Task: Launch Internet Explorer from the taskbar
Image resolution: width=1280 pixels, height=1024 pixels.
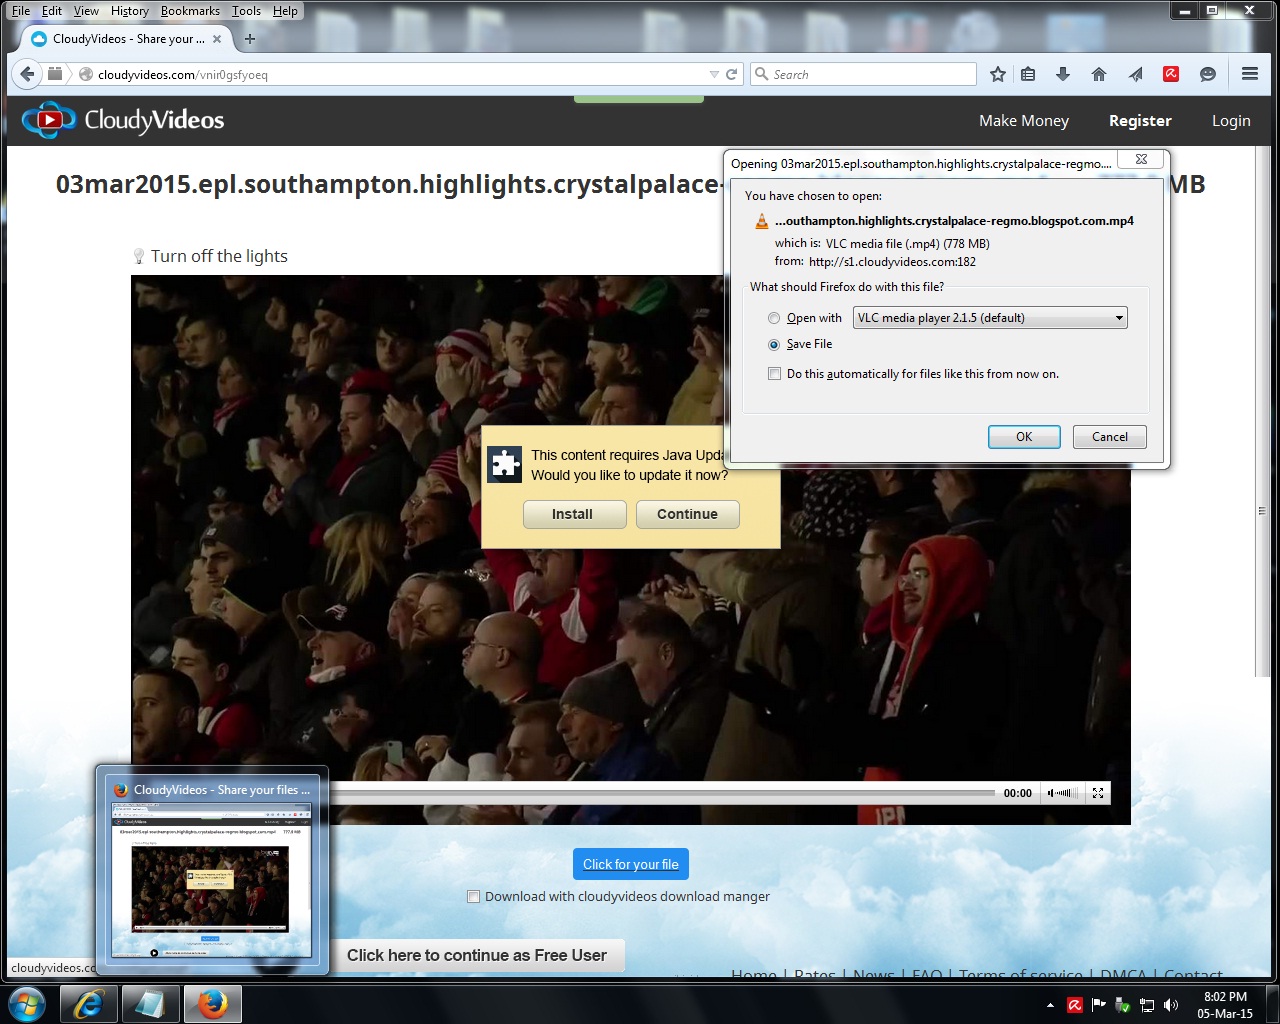Action: pyautogui.click(x=89, y=1004)
